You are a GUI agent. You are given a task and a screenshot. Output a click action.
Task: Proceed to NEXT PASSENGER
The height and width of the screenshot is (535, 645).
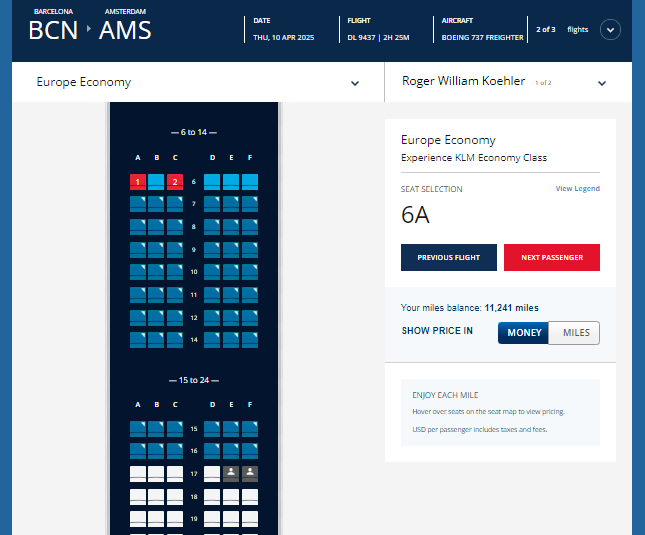[x=551, y=257]
